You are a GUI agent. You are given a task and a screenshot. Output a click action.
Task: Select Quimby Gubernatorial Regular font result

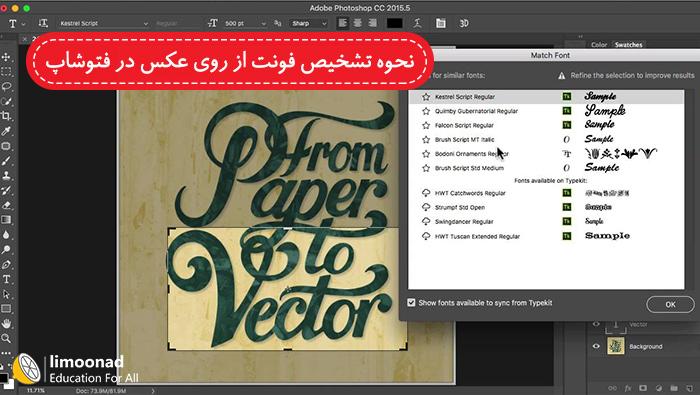(547, 111)
